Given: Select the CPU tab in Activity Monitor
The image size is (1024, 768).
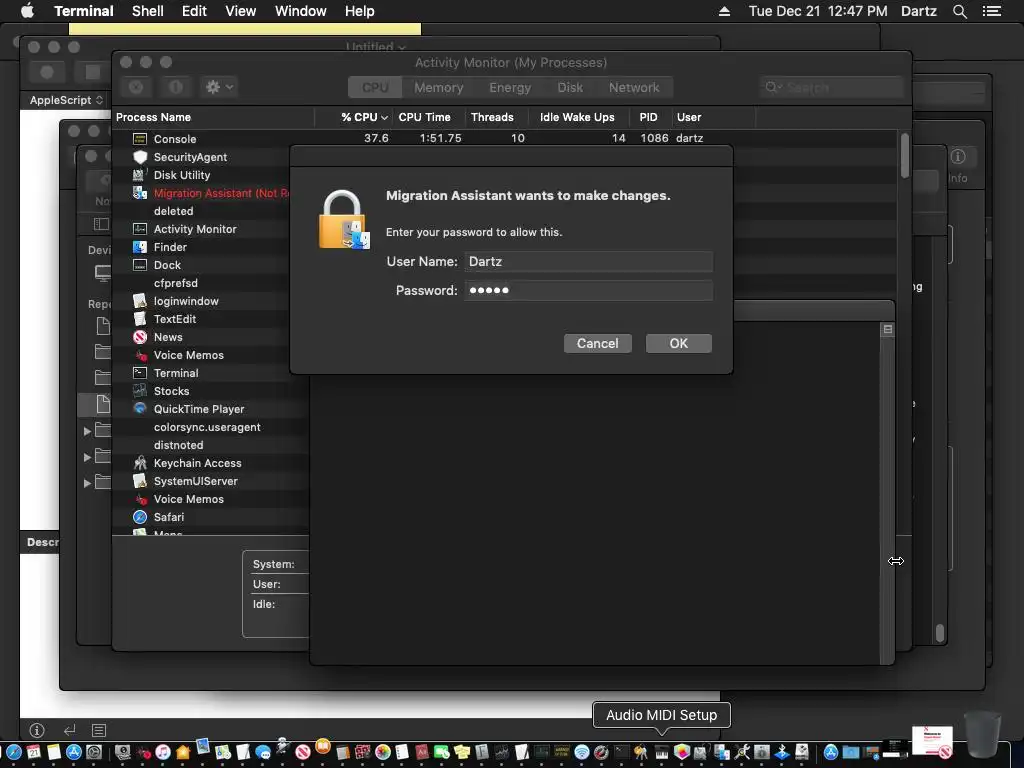Looking at the screenshot, I should point(375,88).
